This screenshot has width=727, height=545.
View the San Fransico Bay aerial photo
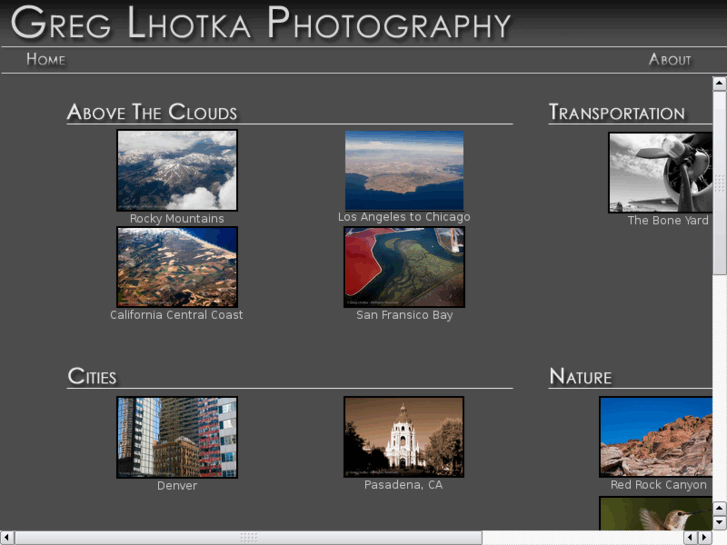[404, 267]
